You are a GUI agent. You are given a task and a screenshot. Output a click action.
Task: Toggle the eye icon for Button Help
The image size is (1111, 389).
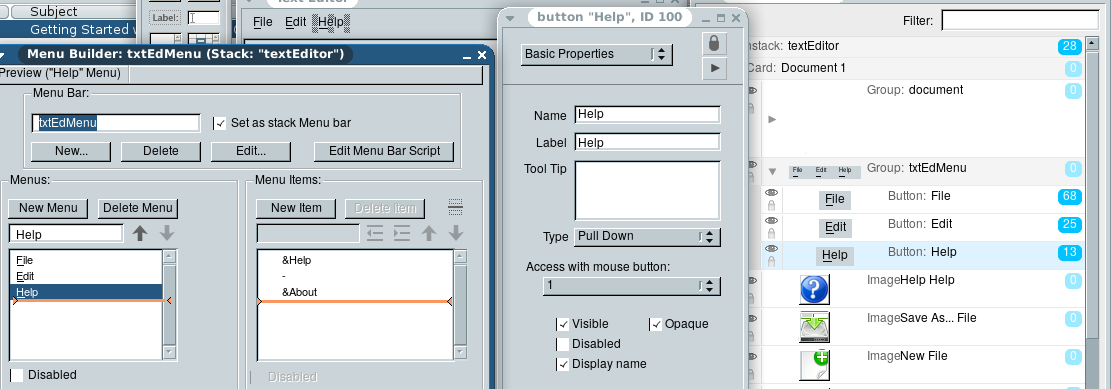point(772,248)
